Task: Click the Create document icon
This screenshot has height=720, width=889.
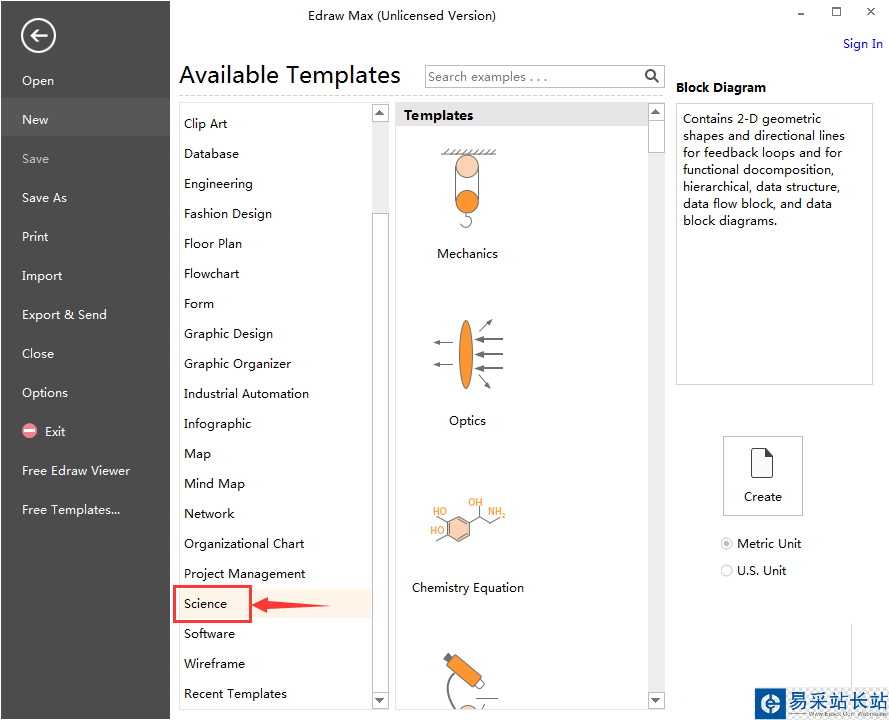Action: pyautogui.click(x=762, y=464)
